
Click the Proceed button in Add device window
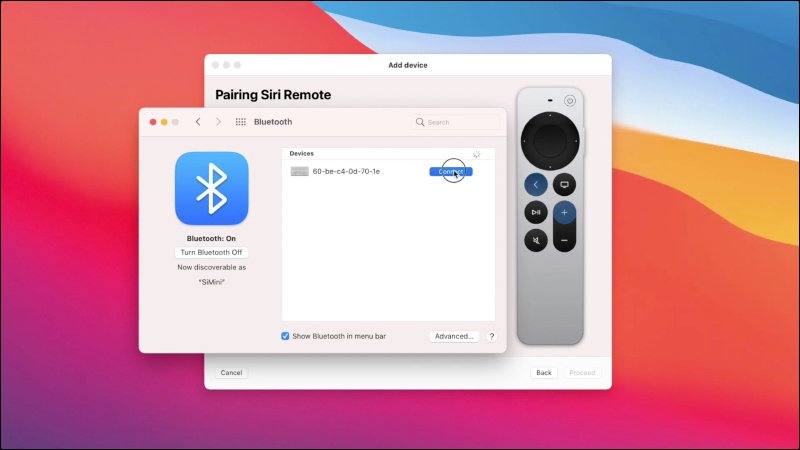pos(582,373)
